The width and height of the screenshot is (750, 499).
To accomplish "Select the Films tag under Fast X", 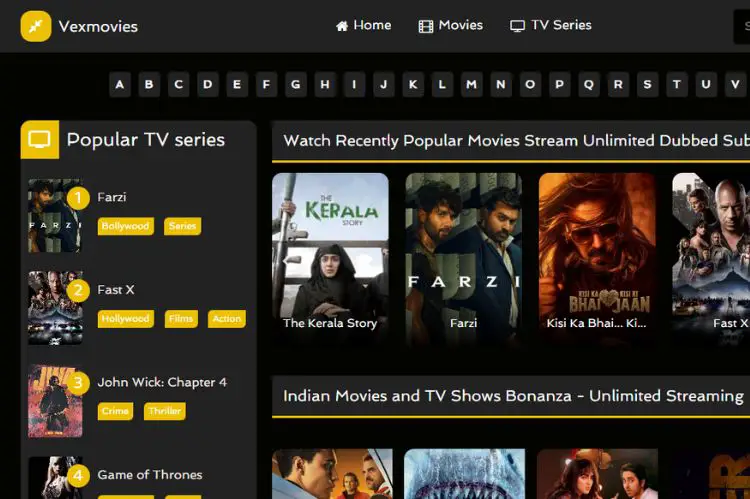I will tap(181, 319).
